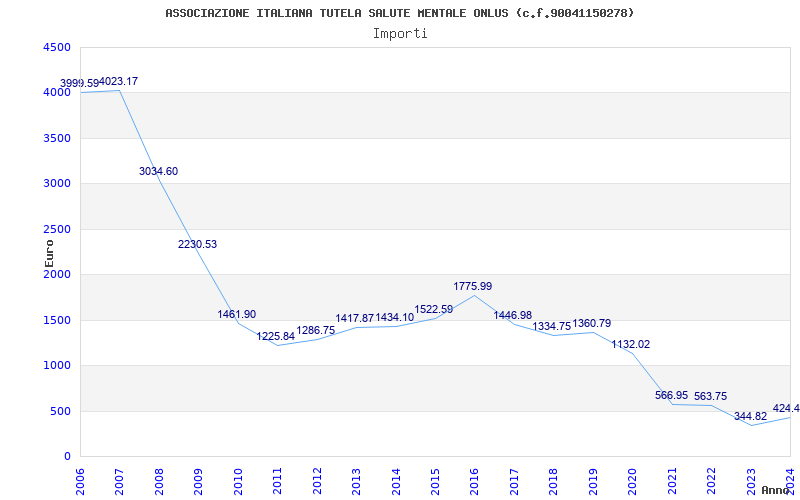Pick the 2017 label on the x-axis
The height and width of the screenshot is (500, 800).
click(x=514, y=481)
